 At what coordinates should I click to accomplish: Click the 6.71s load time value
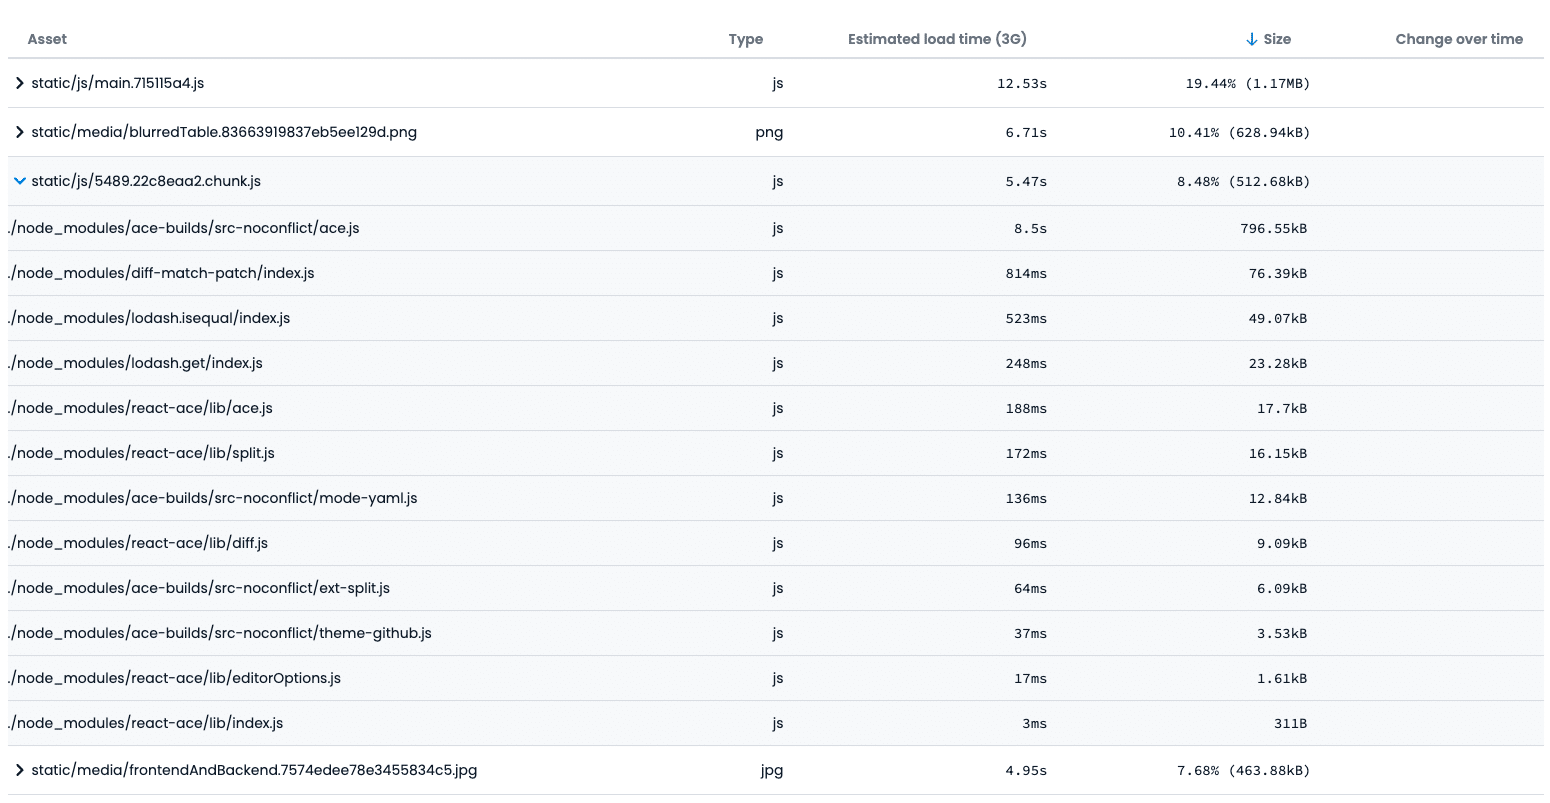pos(1026,132)
